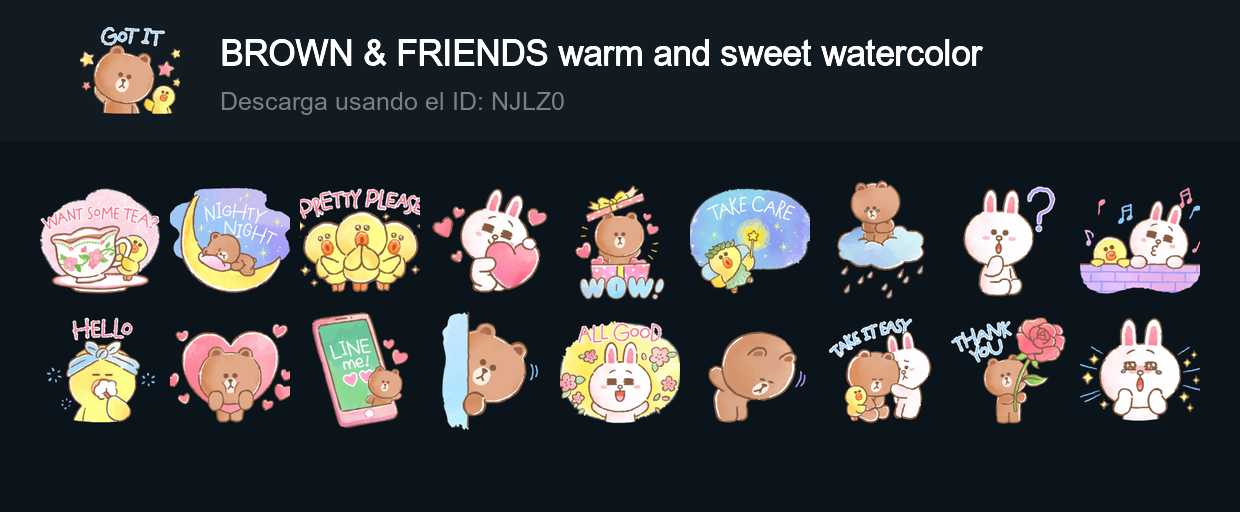This screenshot has width=1240, height=512.
Task: Pick the singing bunny and chick sticker
Action: (1140, 241)
